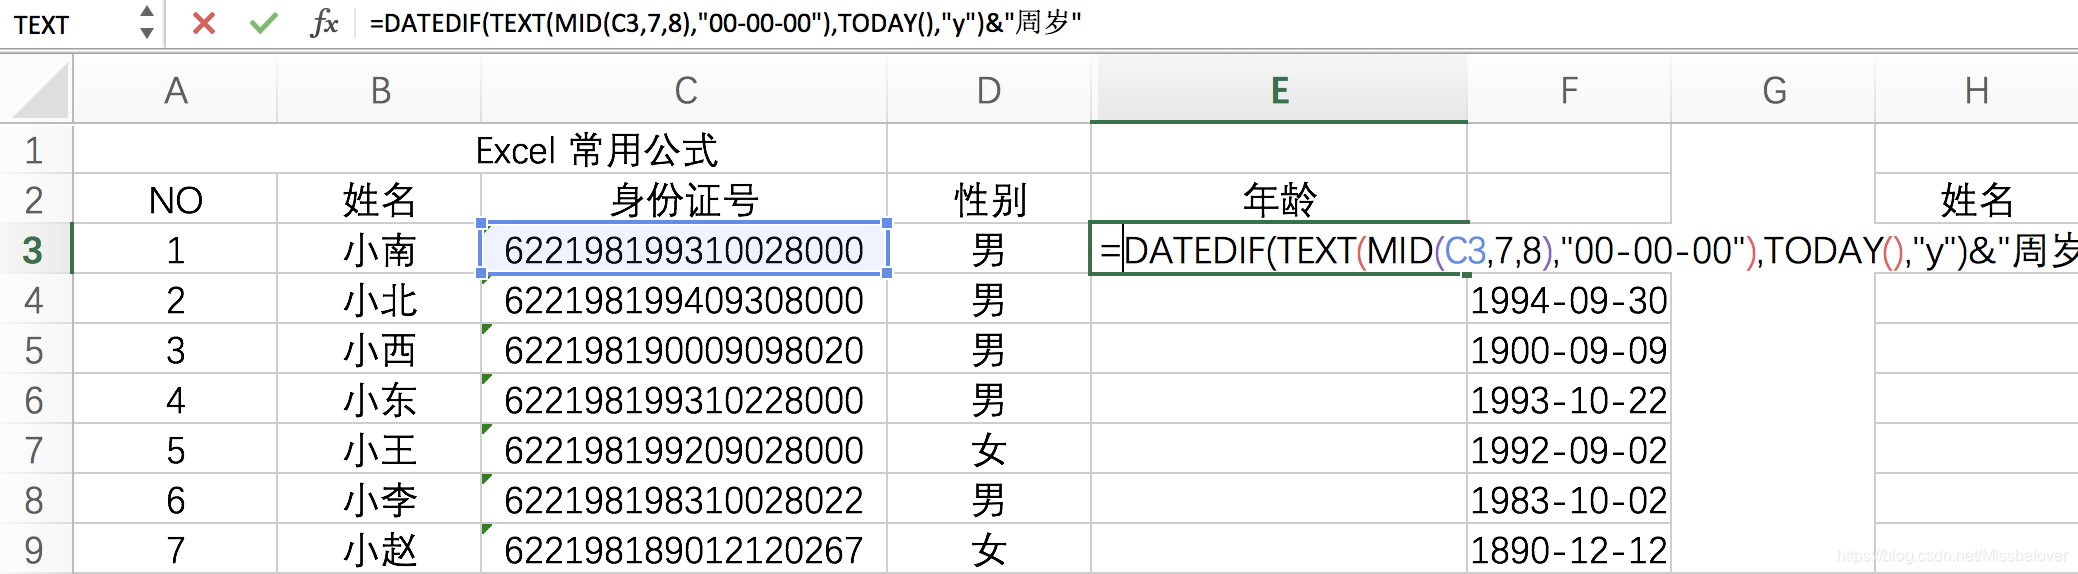Click the name cell '小北'
Screen dimensions: 2078x574
click(x=380, y=299)
